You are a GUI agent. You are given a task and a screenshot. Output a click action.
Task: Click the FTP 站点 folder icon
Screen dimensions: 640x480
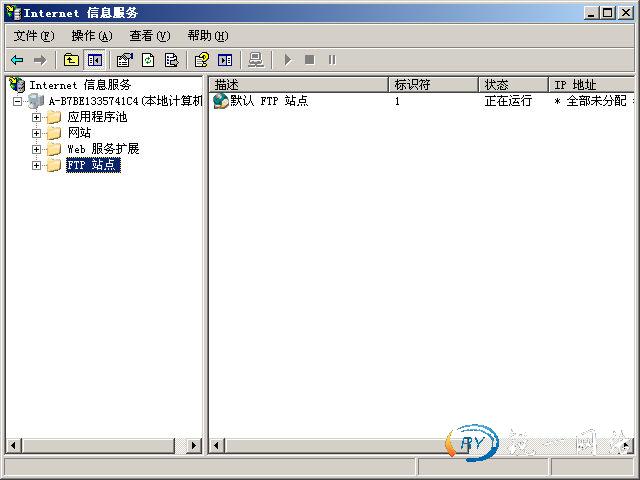click(54, 165)
